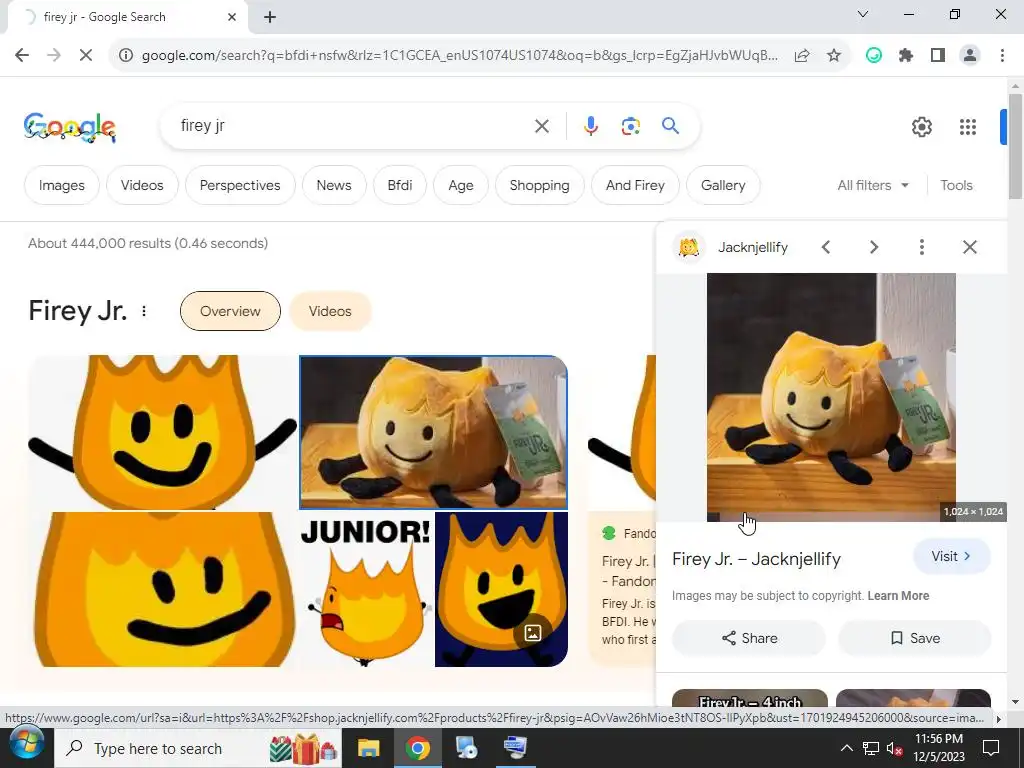Open the notifications center icon

point(991,748)
